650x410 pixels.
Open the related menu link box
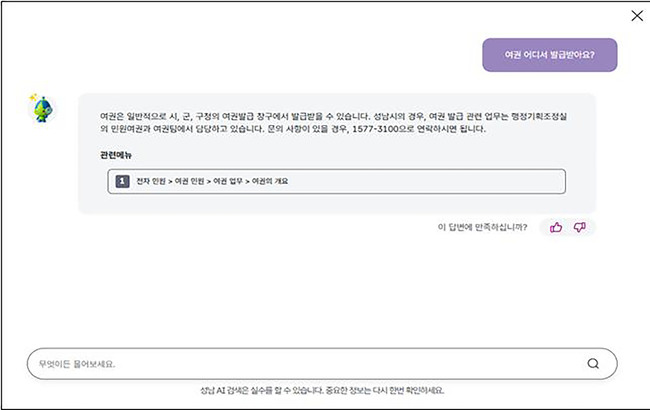click(x=335, y=181)
